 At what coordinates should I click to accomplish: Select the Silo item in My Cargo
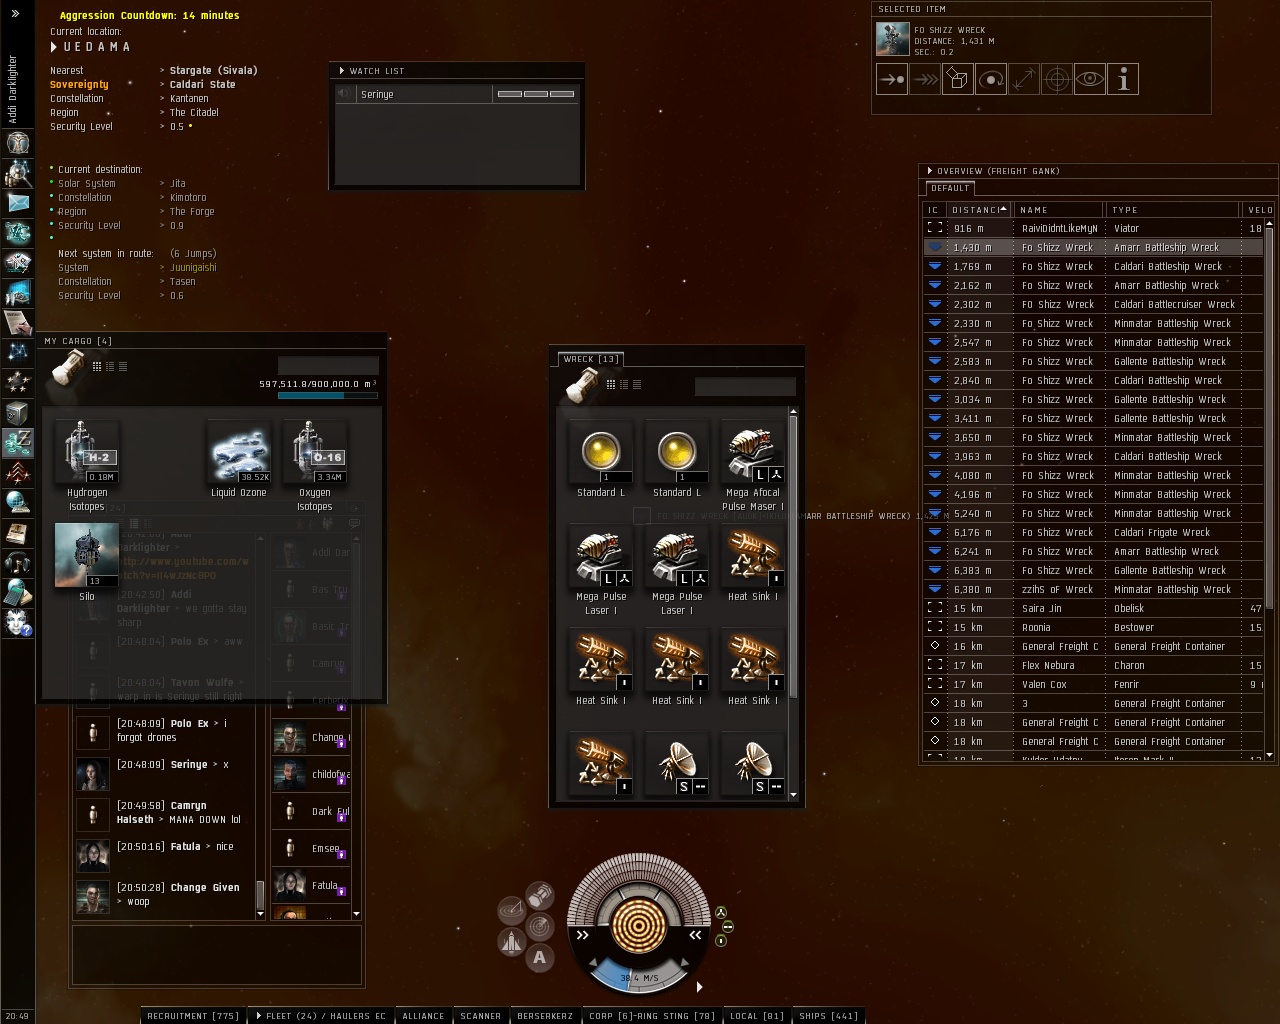[x=87, y=561]
